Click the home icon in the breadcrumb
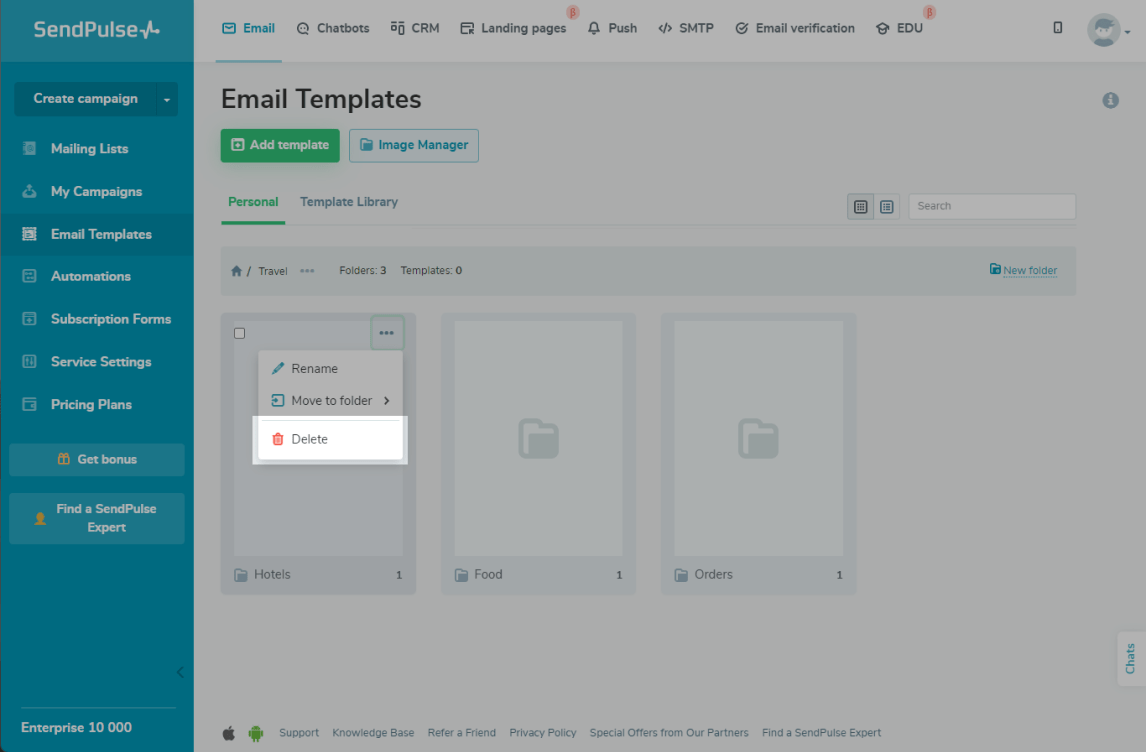This screenshot has width=1146, height=752. coord(236,271)
